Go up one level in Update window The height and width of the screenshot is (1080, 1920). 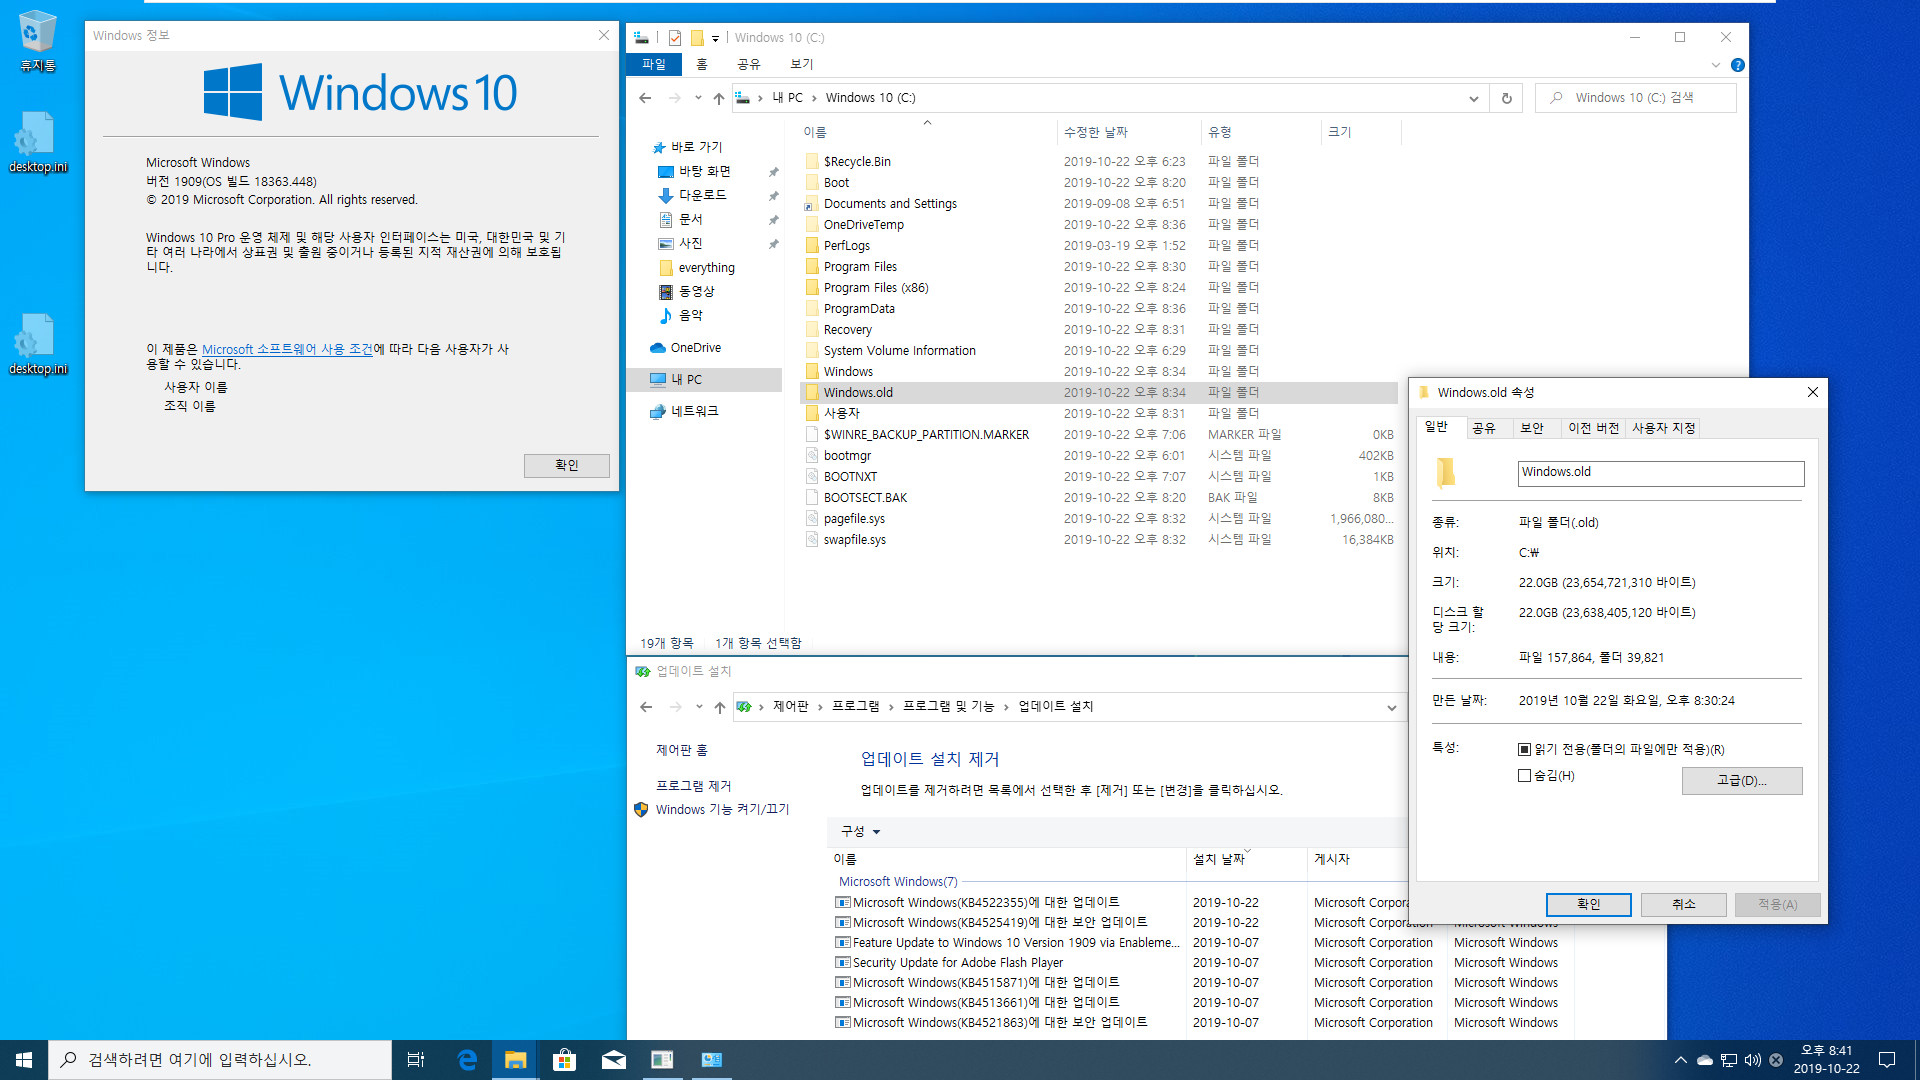point(719,707)
